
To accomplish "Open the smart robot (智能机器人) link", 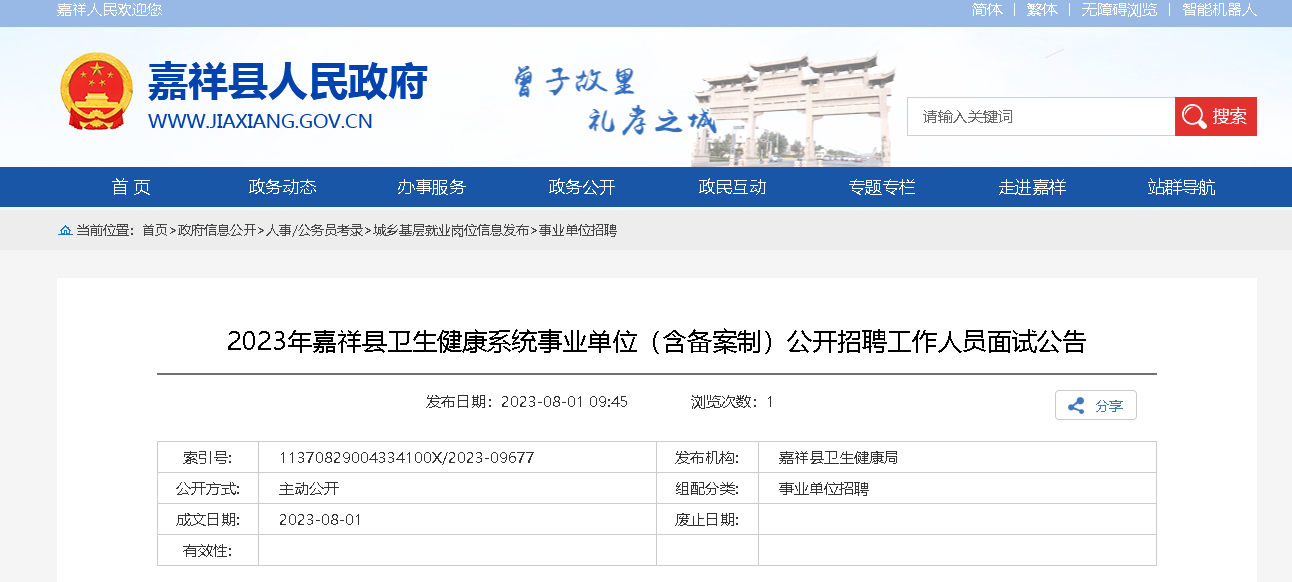I will [1219, 10].
